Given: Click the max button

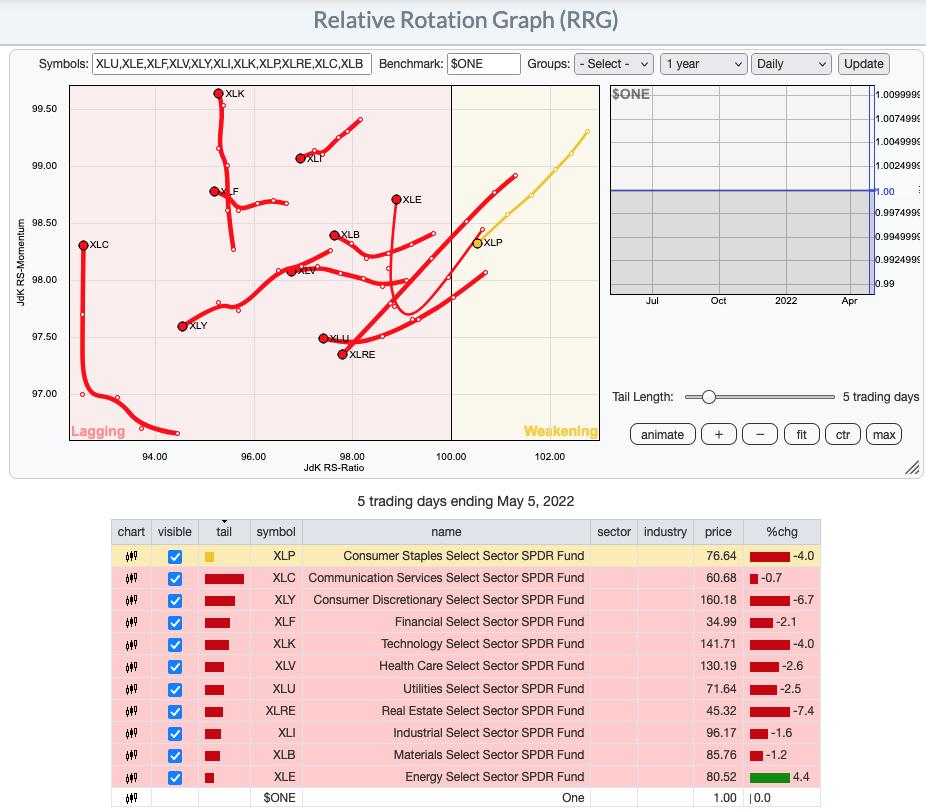Looking at the screenshot, I should point(884,435).
